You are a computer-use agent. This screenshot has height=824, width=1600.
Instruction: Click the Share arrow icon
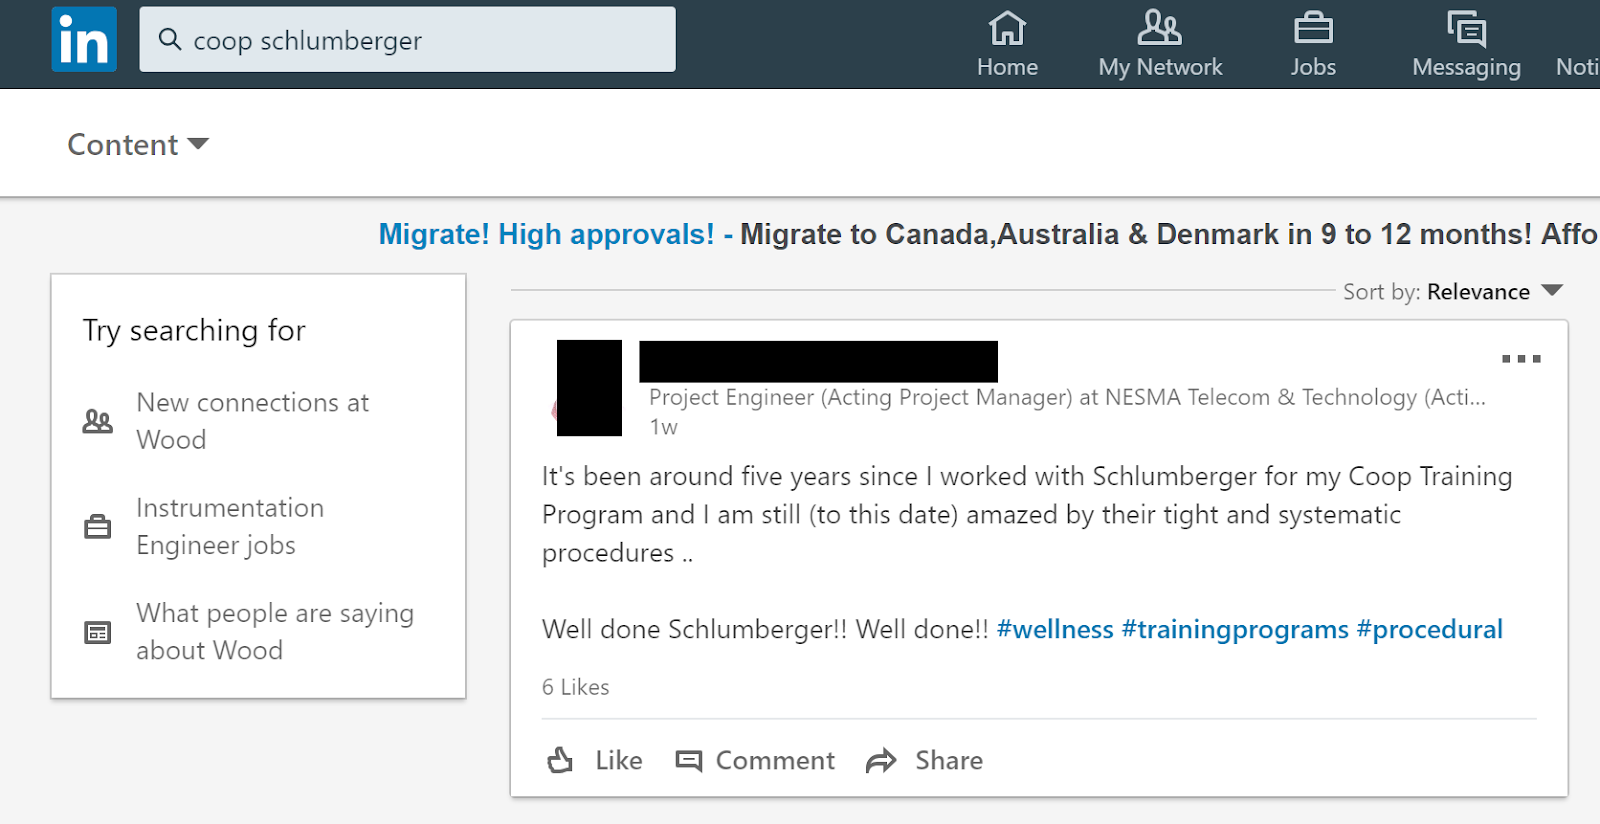coord(881,761)
